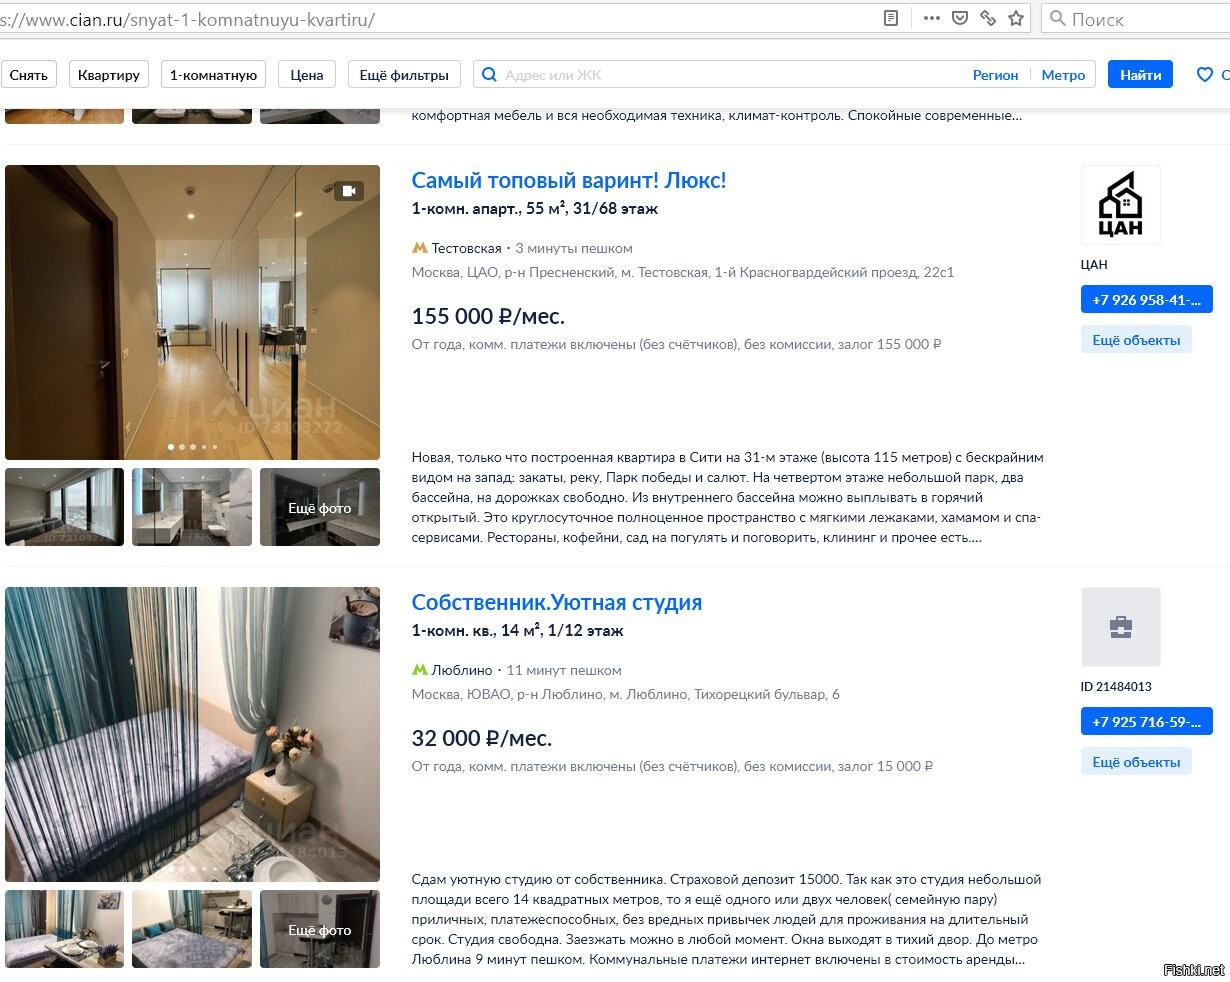Click the Pocket save icon

tap(959, 18)
